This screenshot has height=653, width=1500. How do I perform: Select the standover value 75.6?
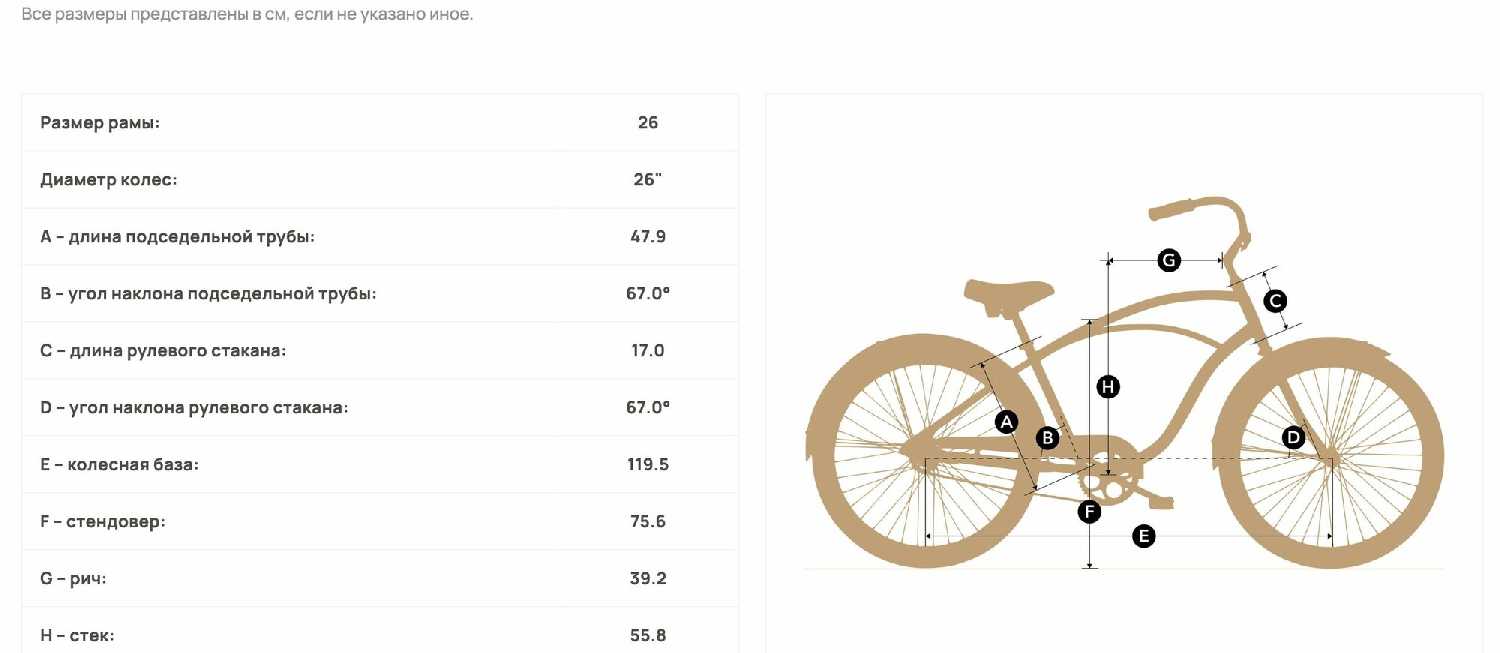click(x=648, y=522)
